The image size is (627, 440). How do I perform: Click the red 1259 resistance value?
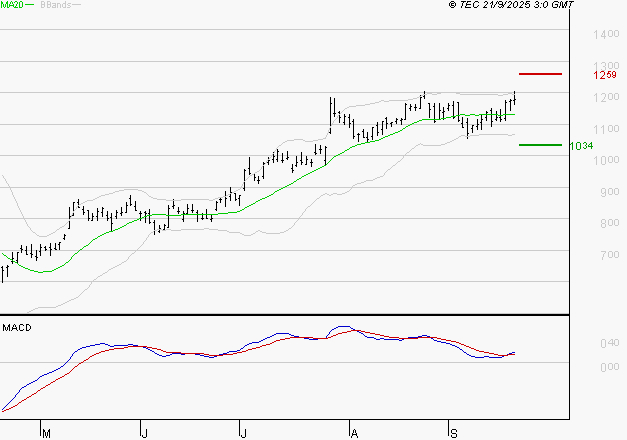pyautogui.click(x=605, y=75)
